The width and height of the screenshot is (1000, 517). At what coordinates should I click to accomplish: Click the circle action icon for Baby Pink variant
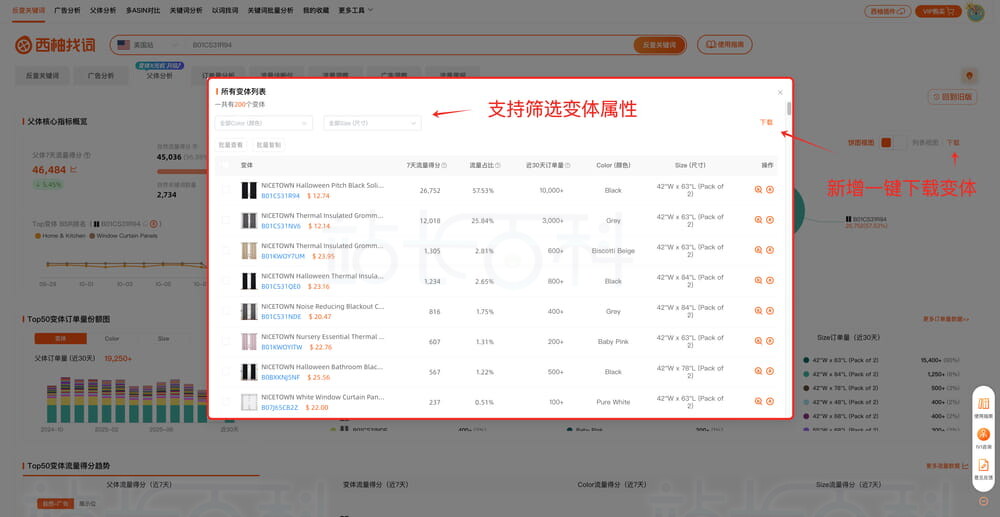(x=770, y=341)
